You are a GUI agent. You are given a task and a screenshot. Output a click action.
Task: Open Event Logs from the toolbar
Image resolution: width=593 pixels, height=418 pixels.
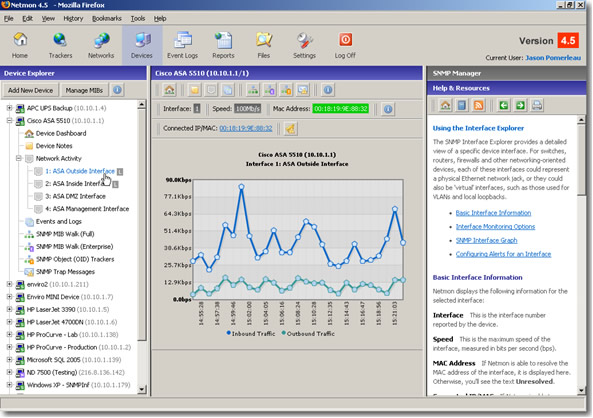[182, 45]
